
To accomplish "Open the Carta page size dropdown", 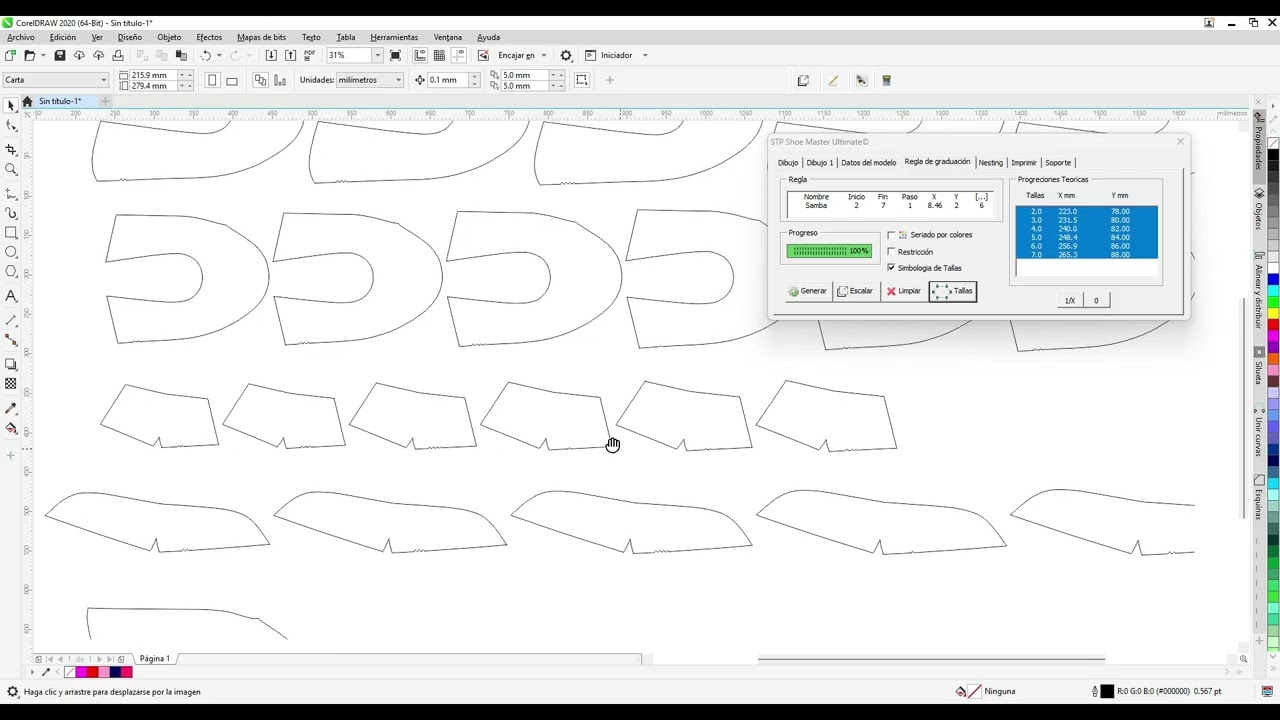I will point(103,80).
